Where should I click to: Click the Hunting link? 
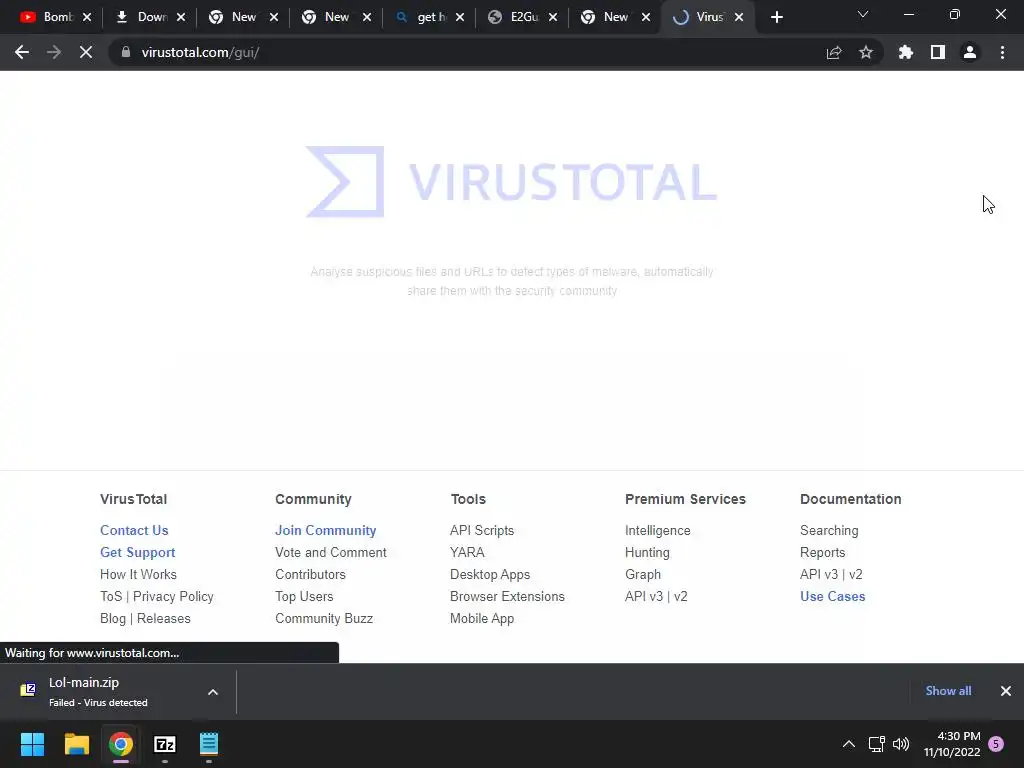(647, 552)
